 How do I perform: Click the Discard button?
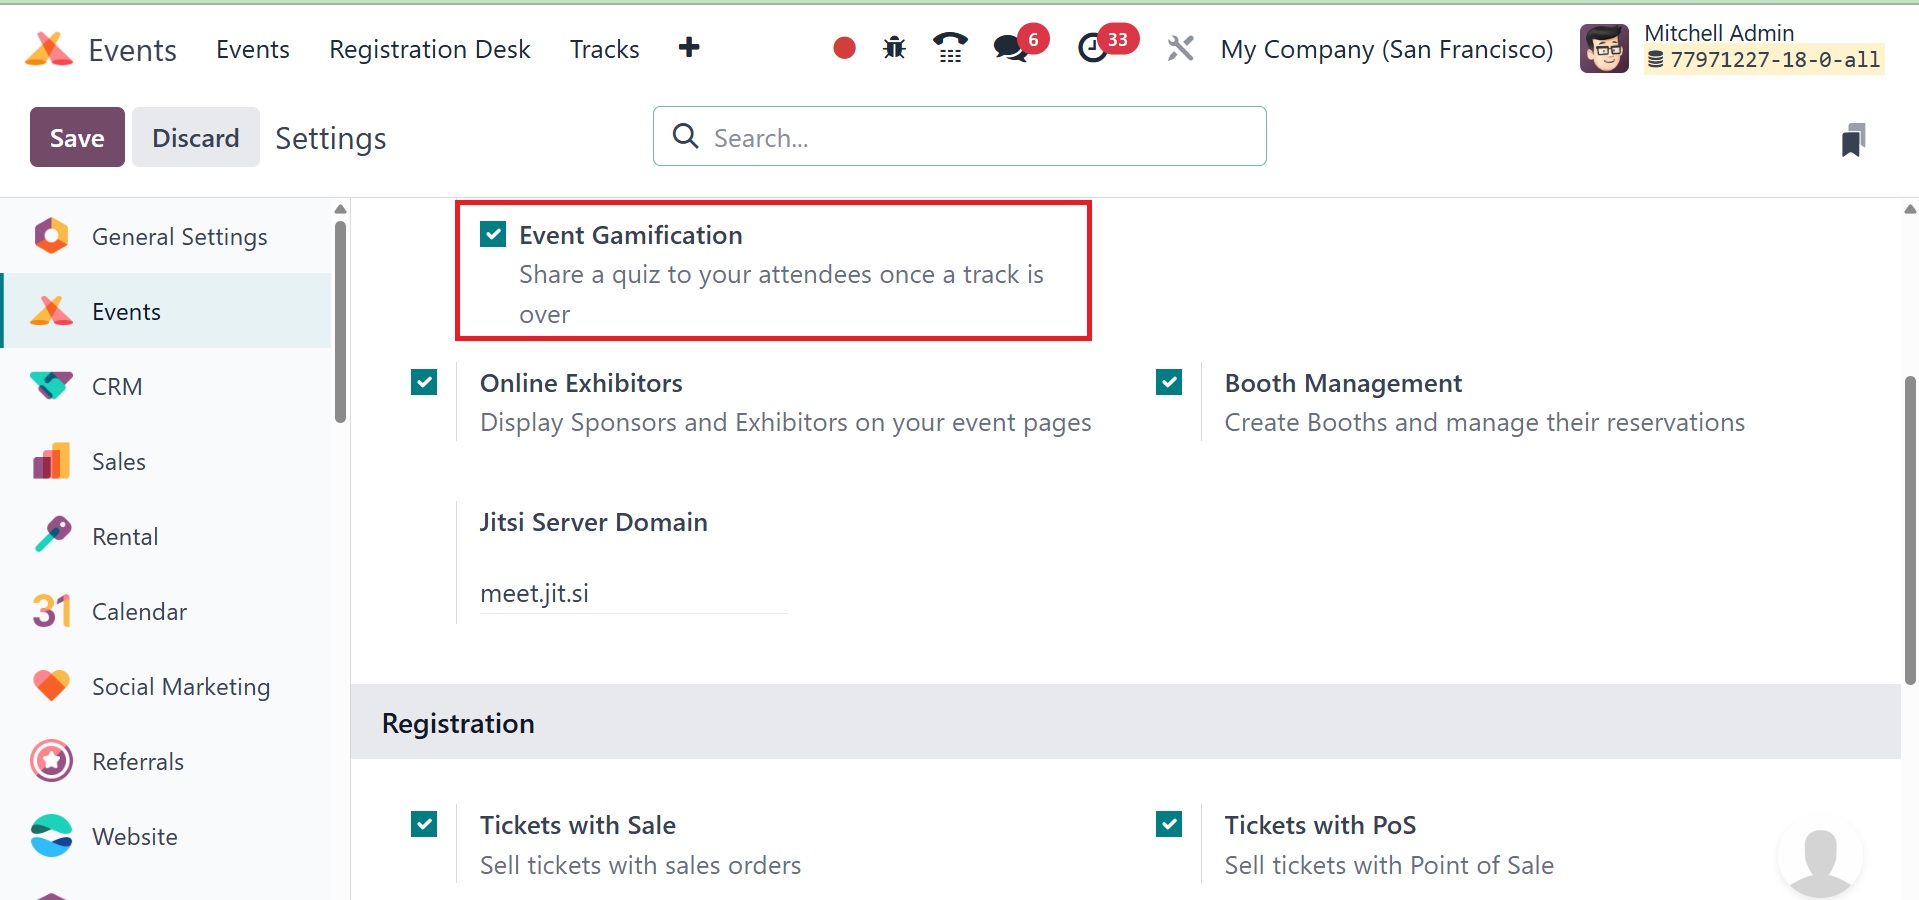[x=195, y=137]
